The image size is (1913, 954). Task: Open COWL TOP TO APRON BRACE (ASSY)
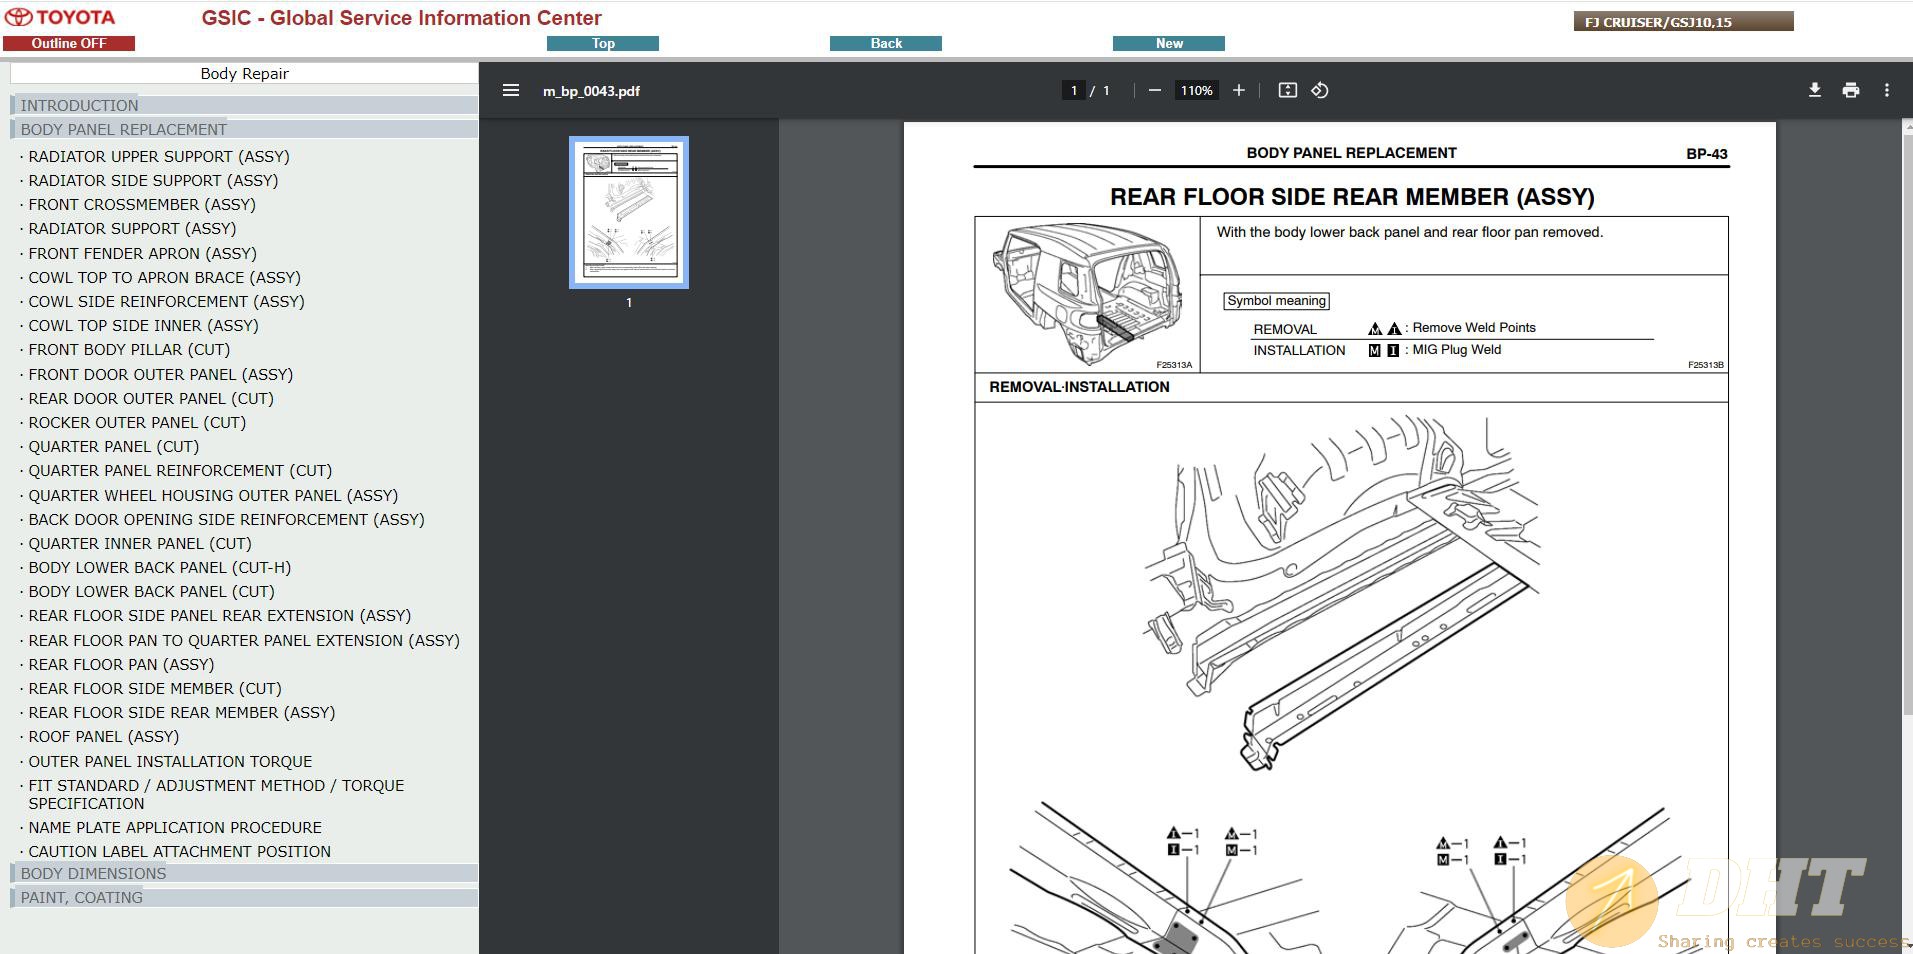click(x=164, y=277)
